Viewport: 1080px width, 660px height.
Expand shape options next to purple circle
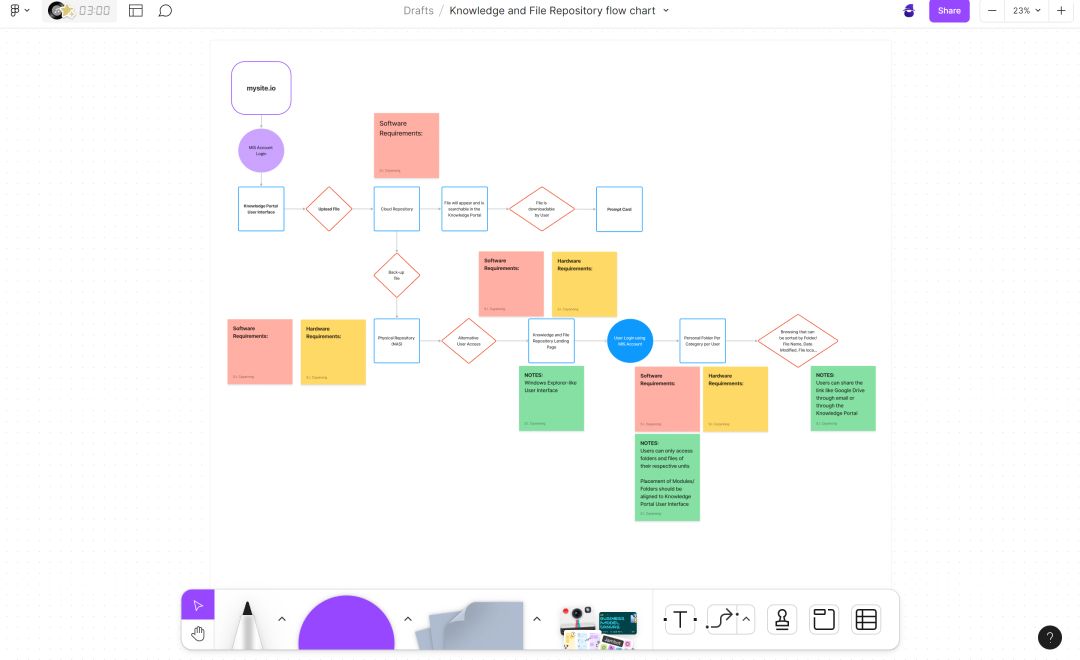pos(408,619)
